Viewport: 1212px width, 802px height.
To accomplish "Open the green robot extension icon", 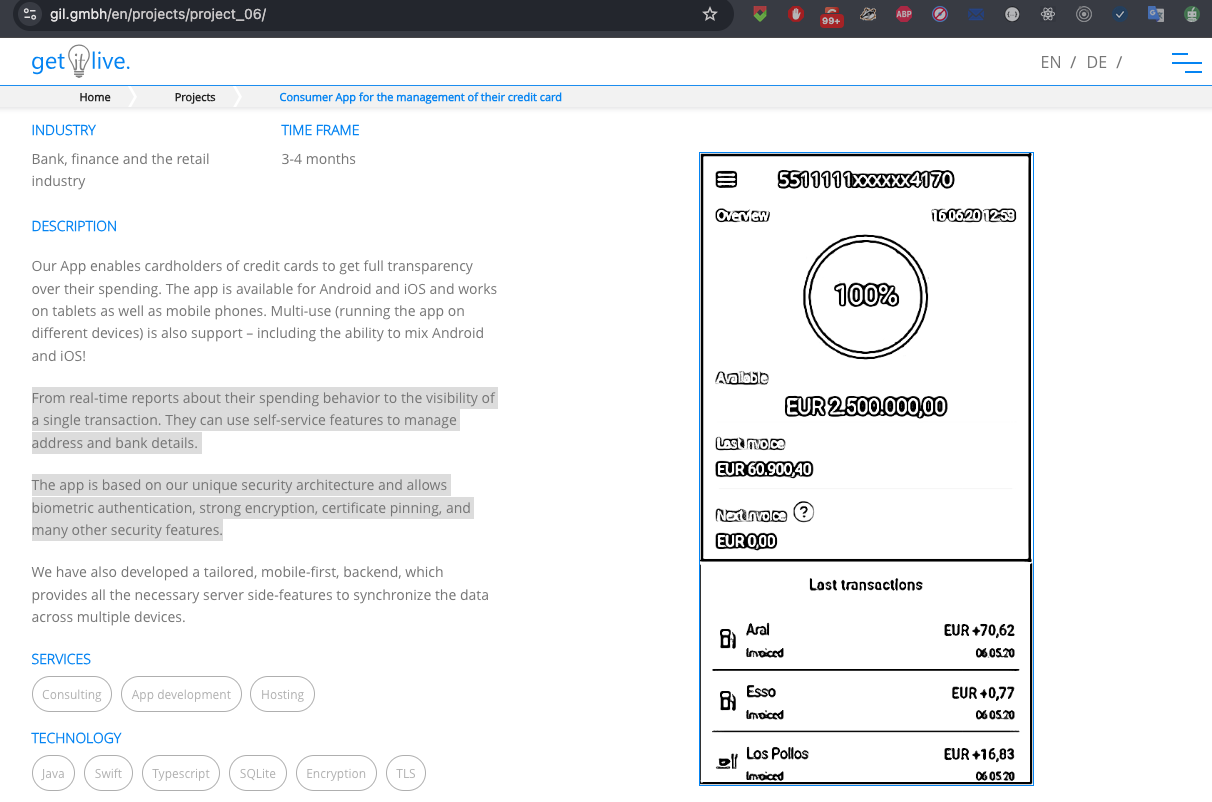I will (1192, 14).
